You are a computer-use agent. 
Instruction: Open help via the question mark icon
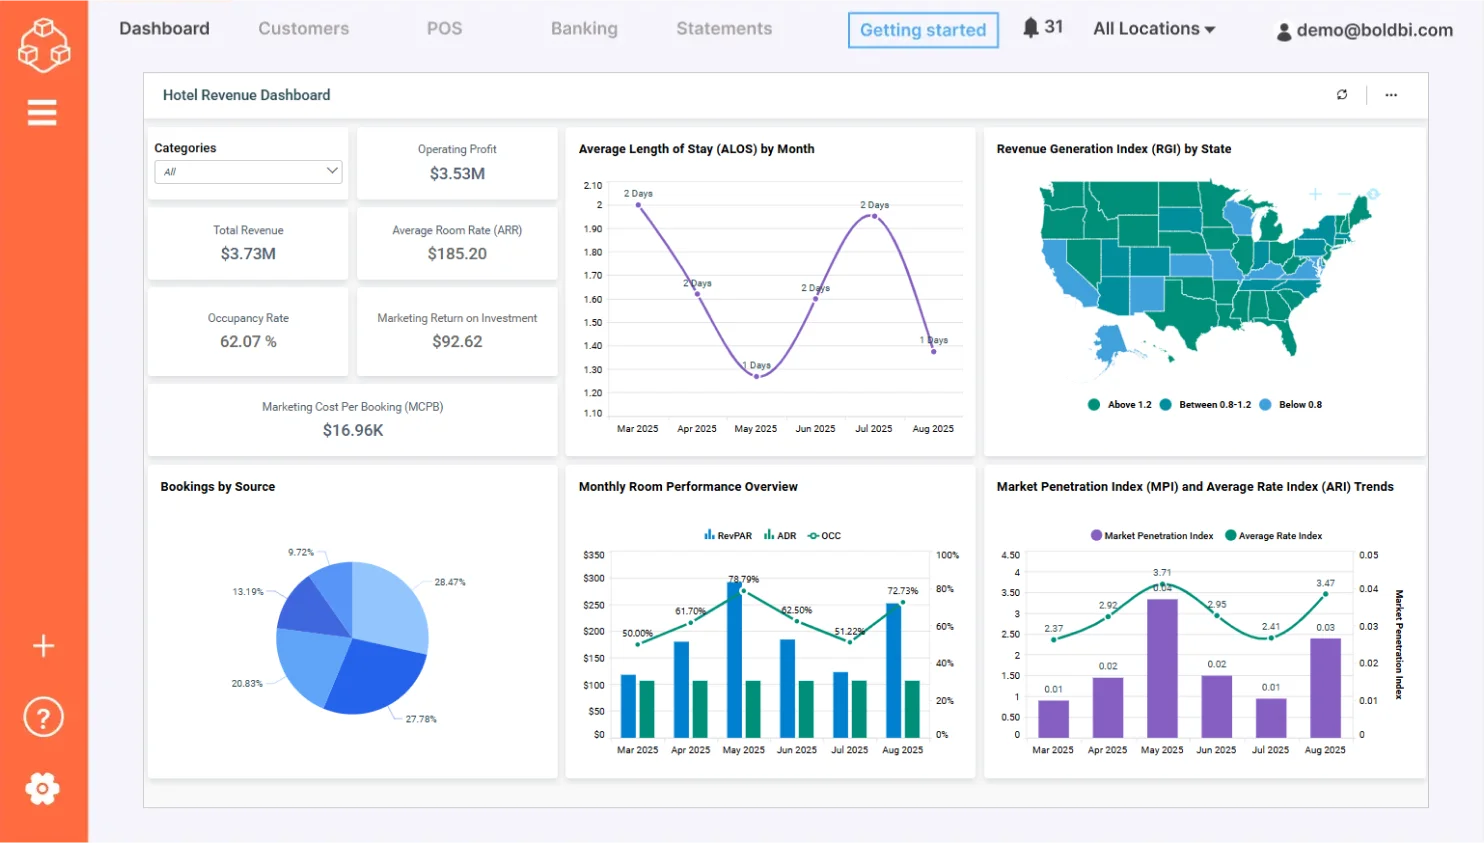(42, 716)
